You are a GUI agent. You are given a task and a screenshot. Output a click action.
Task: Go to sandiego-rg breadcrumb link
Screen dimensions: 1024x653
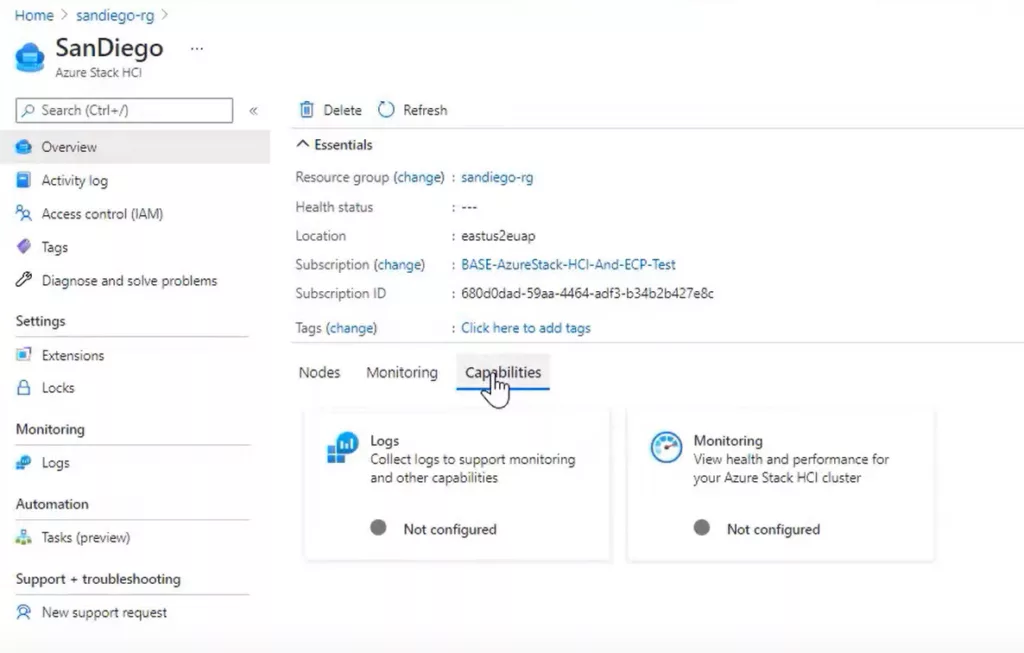pyautogui.click(x=115, y=15)
